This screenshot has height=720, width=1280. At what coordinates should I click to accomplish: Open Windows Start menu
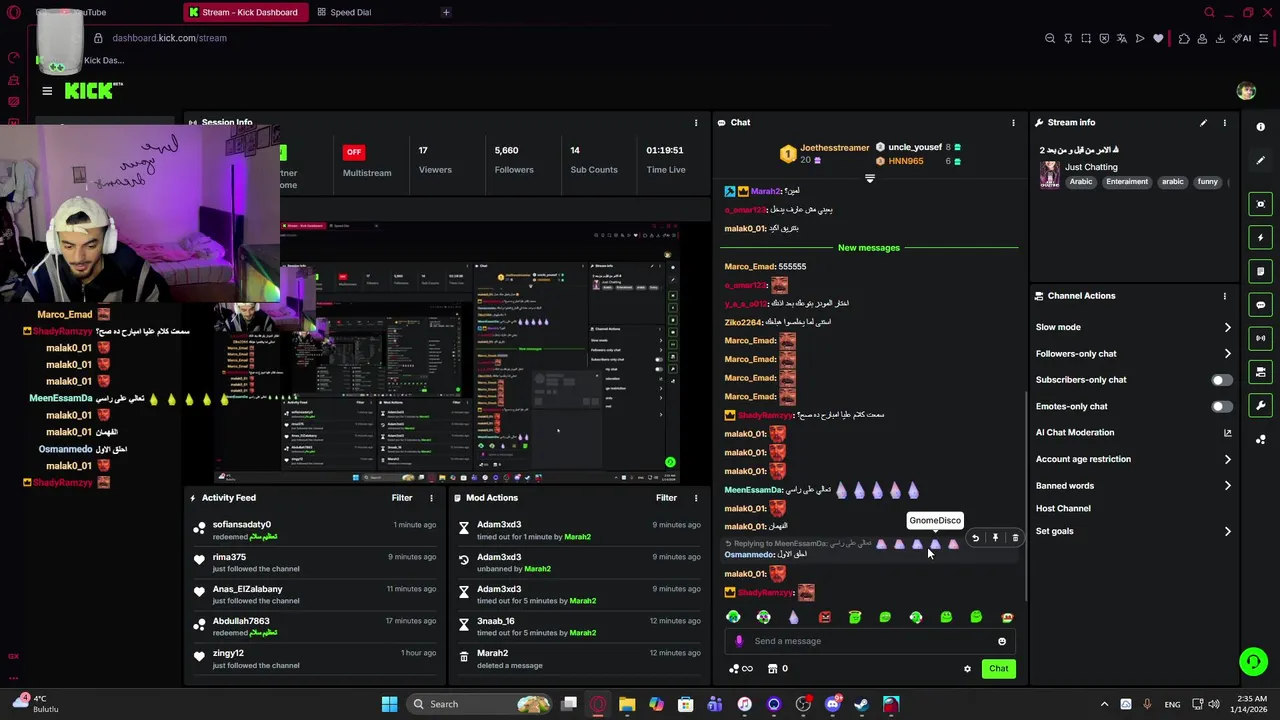tap(389, 704)
